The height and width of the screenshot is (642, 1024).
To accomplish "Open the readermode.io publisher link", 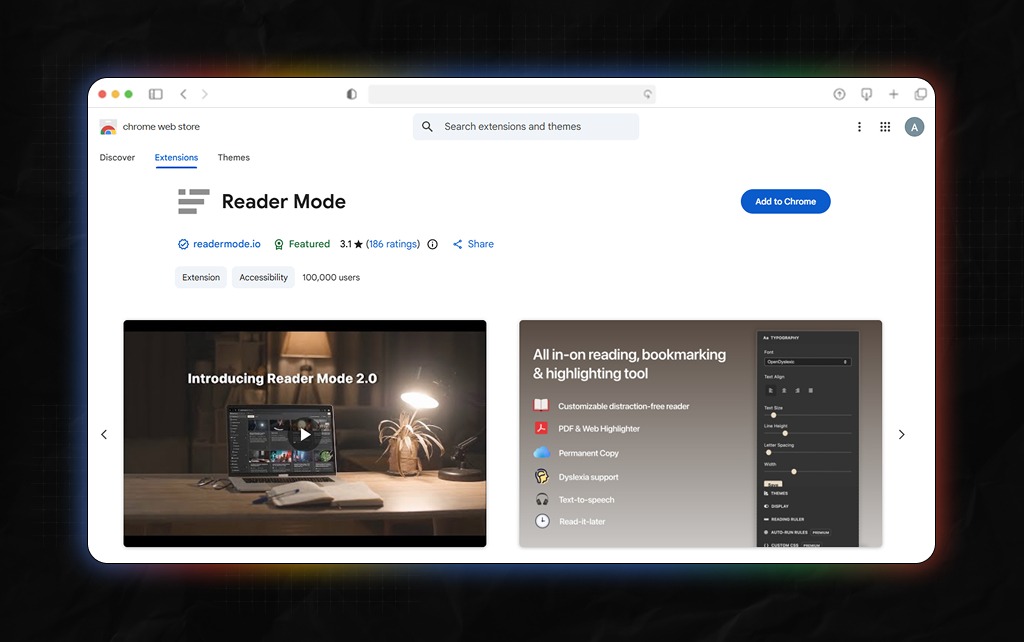I will click(226, 244).
